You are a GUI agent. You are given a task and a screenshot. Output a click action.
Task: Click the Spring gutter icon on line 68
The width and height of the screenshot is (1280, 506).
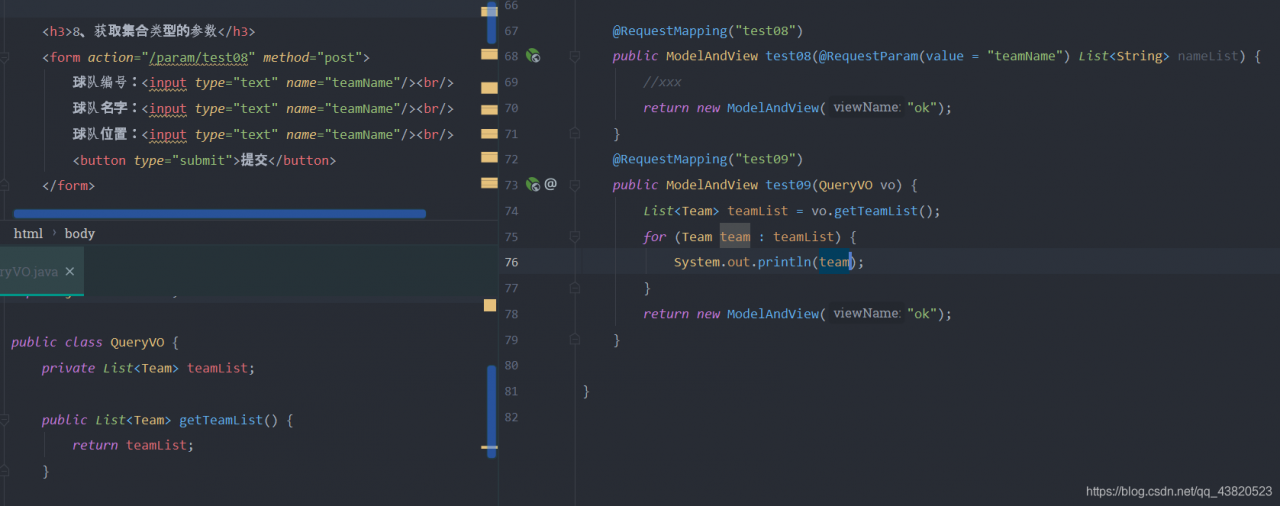533,56
